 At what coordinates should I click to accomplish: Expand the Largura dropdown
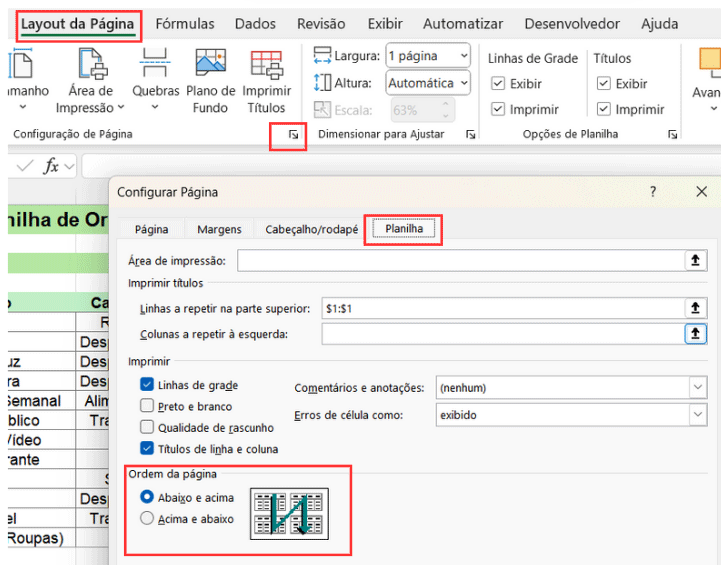coord(461,57)
